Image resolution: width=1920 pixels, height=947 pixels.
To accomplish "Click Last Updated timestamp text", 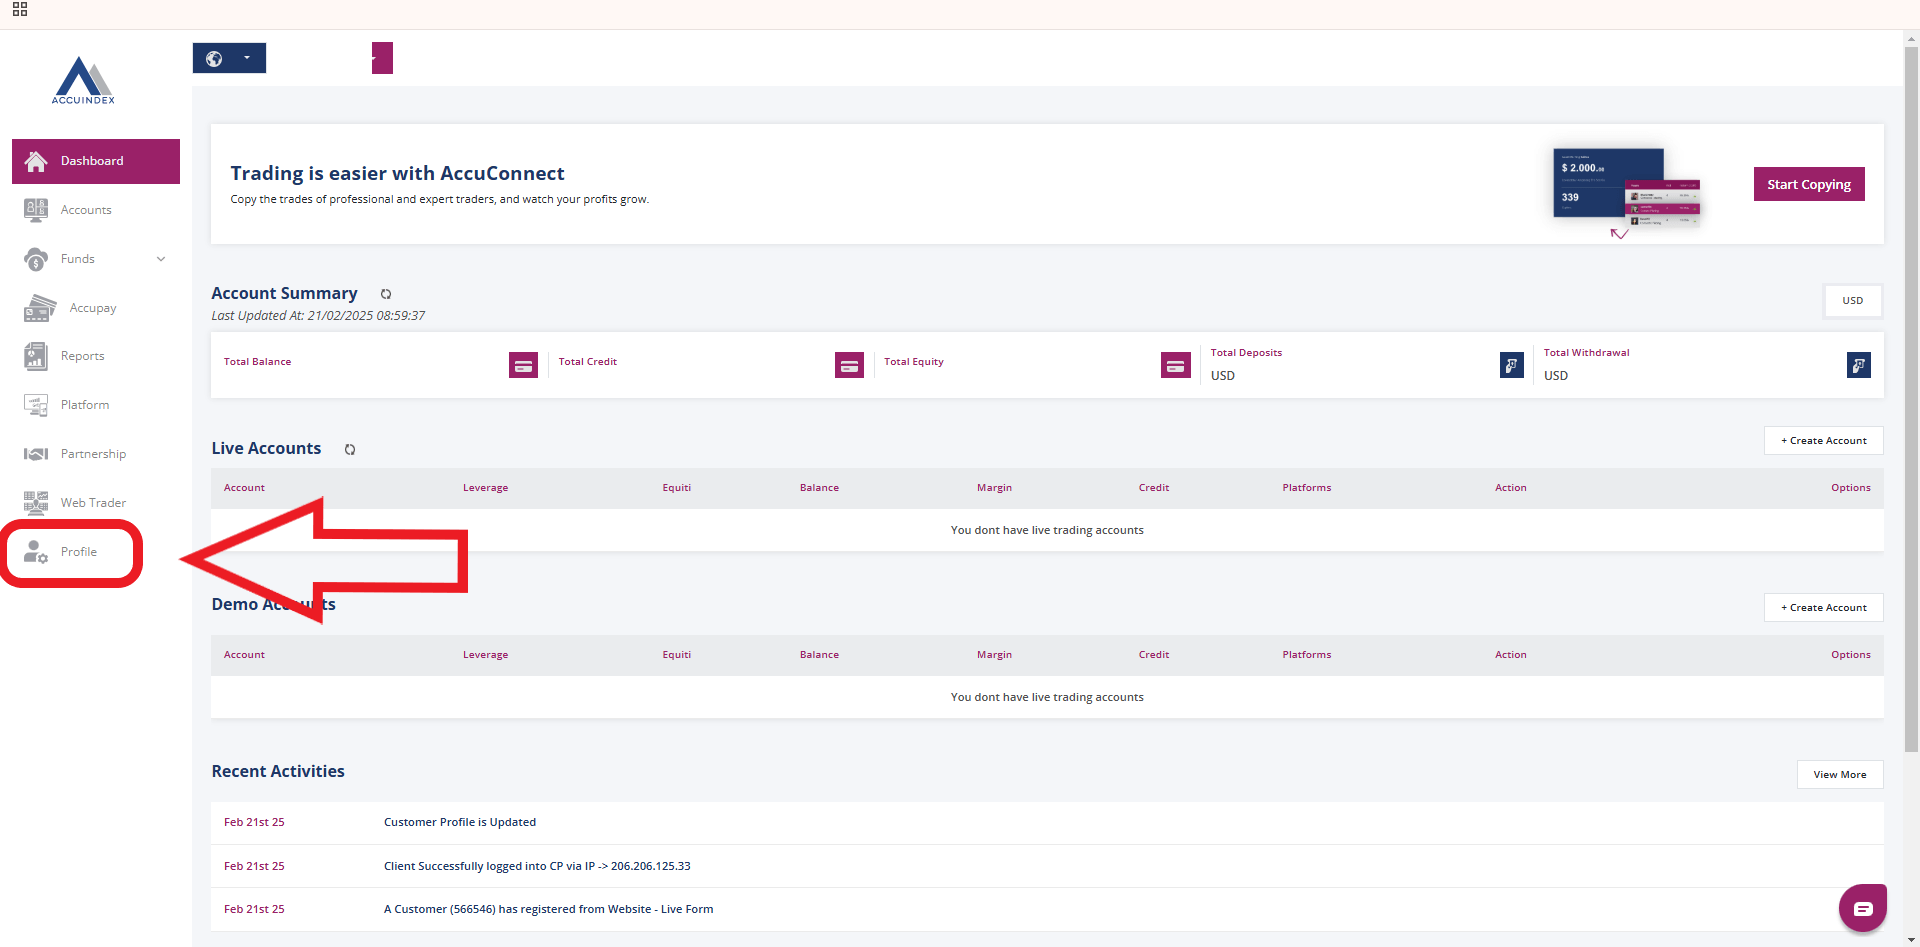I will 318,316.
